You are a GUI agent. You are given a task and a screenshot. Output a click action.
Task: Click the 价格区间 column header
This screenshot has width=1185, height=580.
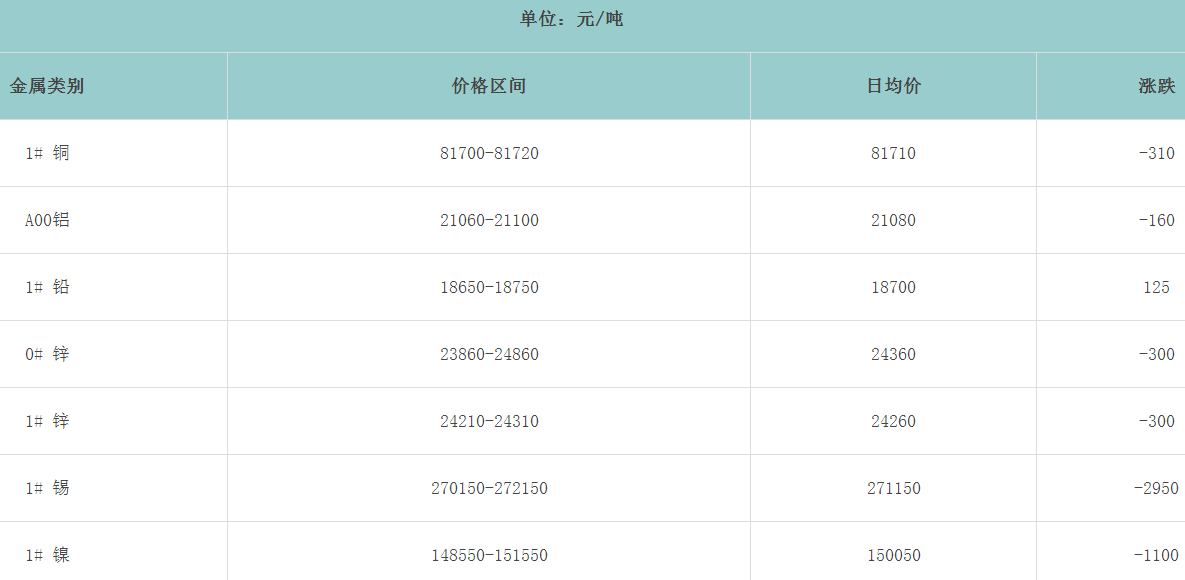(x=489, y=86)
